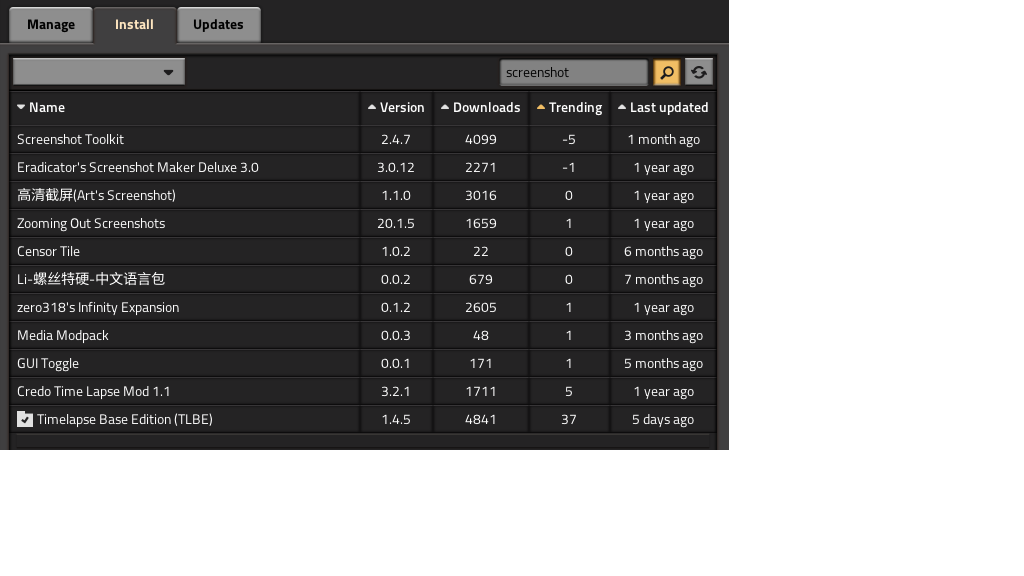Click downloads count 4841
Screen dimensions: 1024x576
[x=481, y=419]
